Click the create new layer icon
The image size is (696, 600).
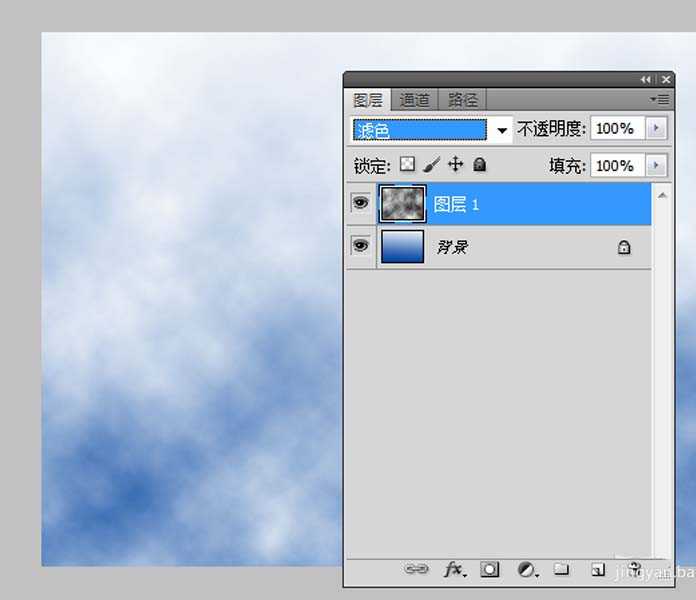tap(597, 569)
